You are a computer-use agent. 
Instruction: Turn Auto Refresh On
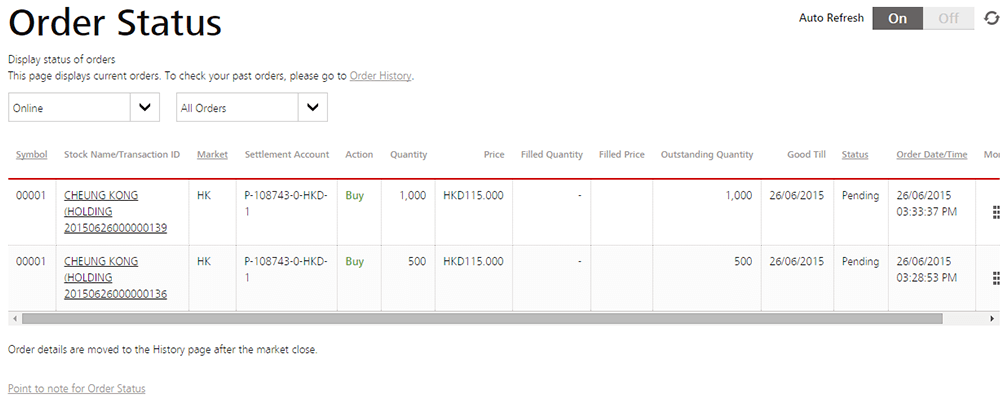tap(898, 18)
